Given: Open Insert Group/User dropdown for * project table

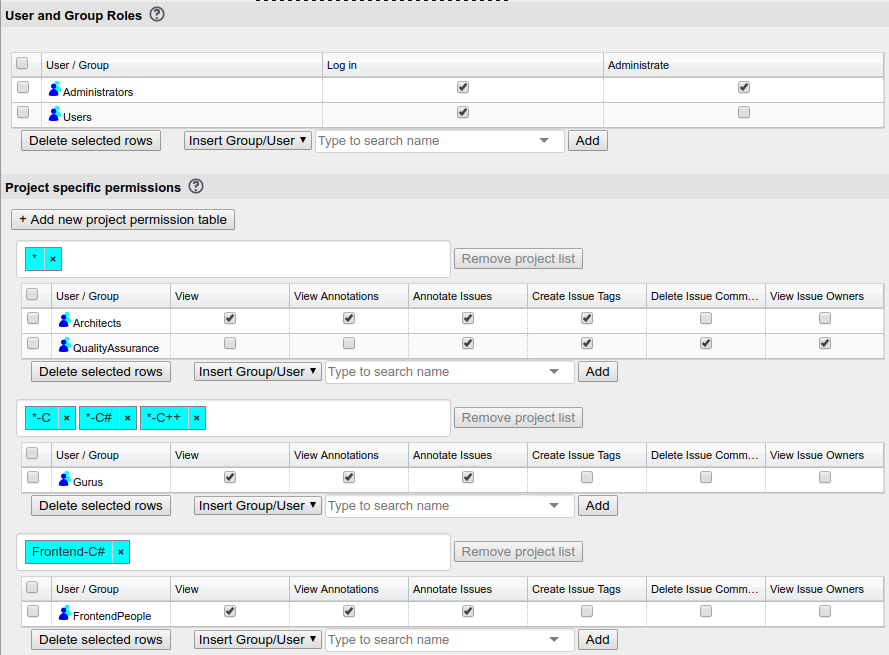Looking at the screenshot, I should pyautogui.click(x=258, y=371).
